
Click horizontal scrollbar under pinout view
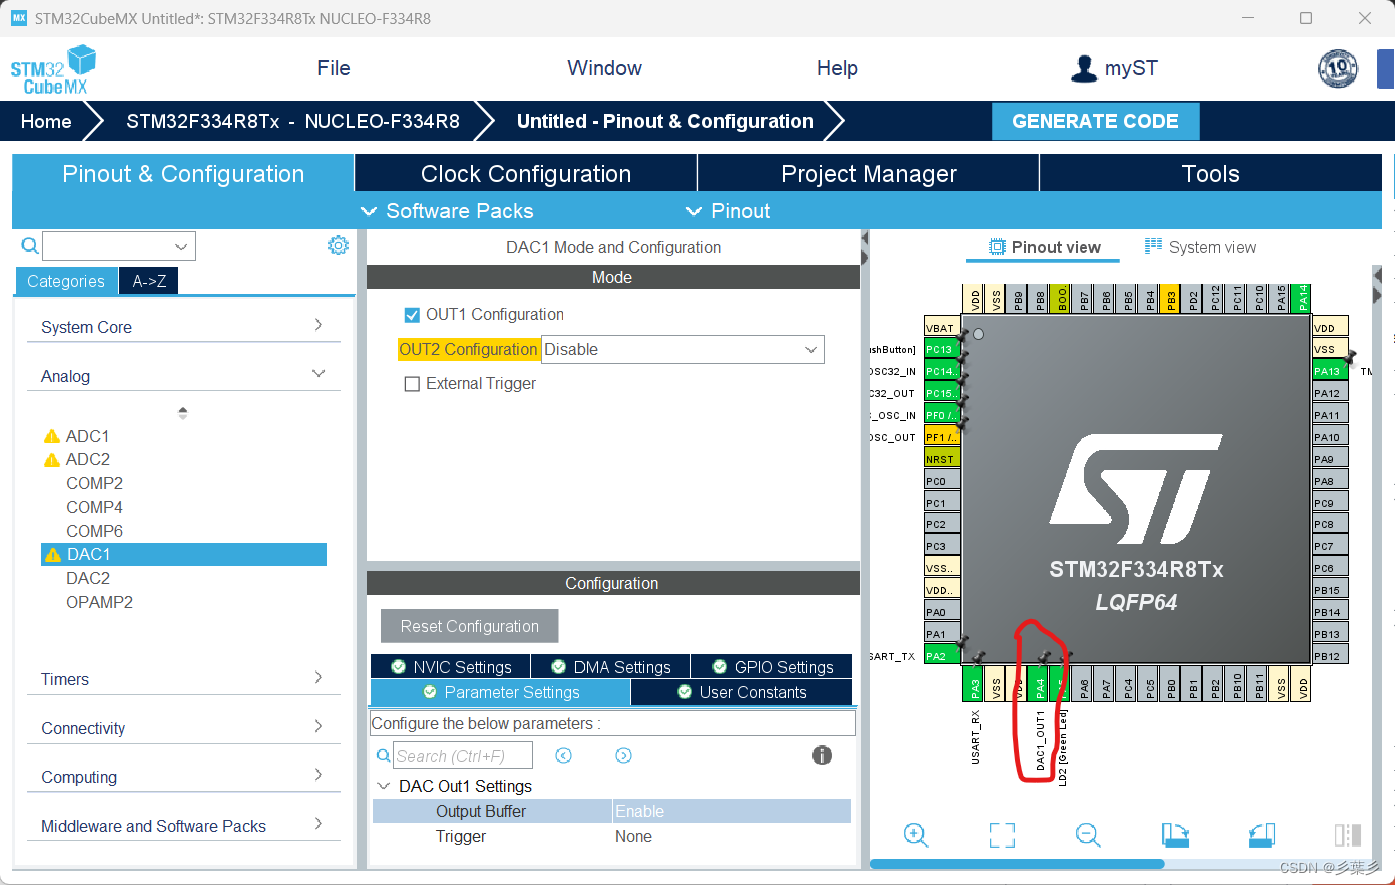click(1017, 864)
